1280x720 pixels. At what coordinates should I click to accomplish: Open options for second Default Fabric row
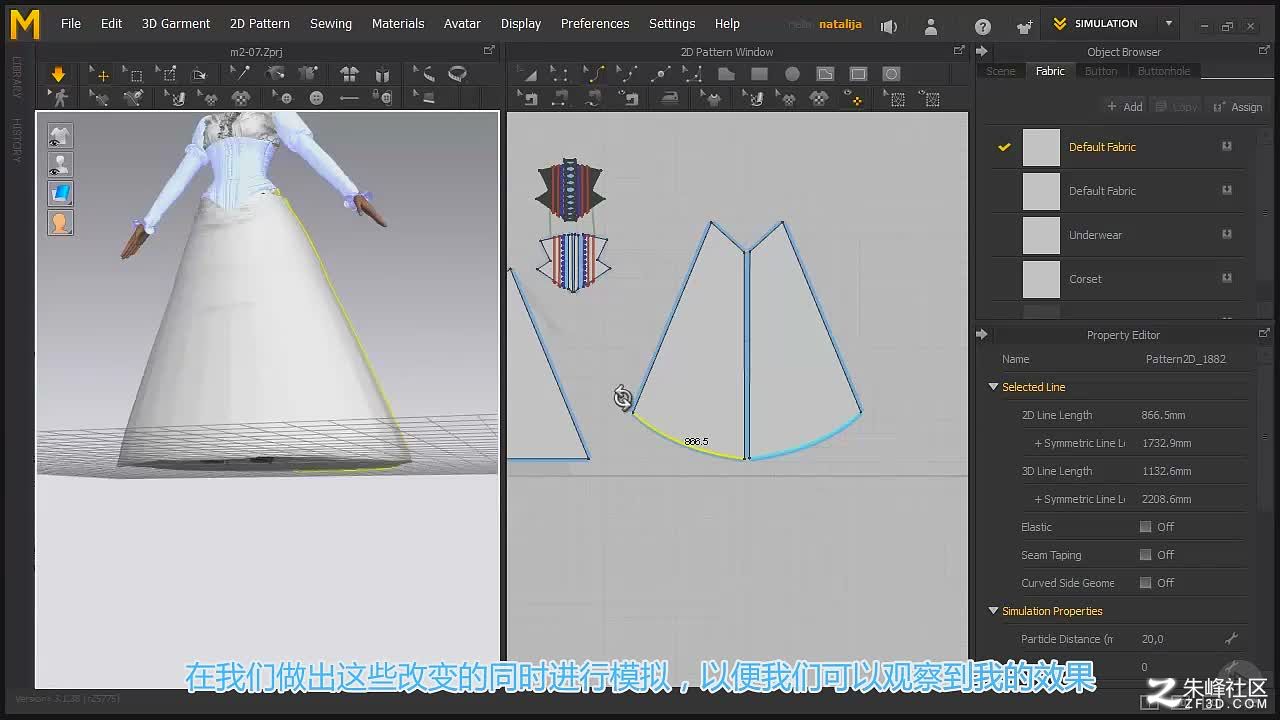pyautogui.click(x=1226, y=191)
